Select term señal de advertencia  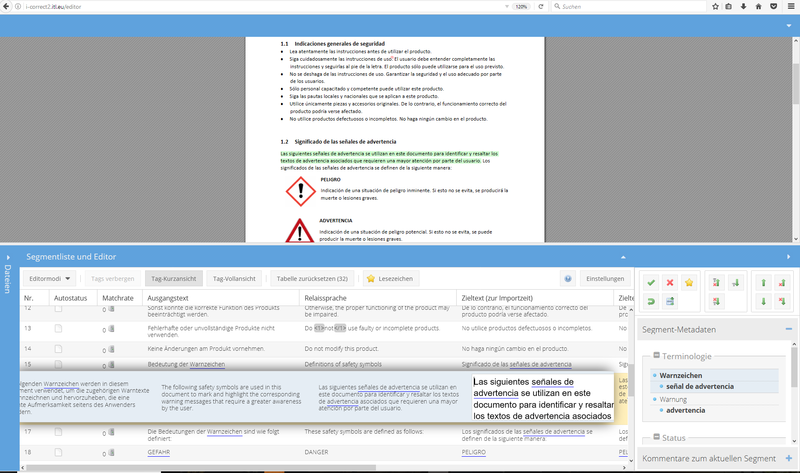click(x=699, y=387)
